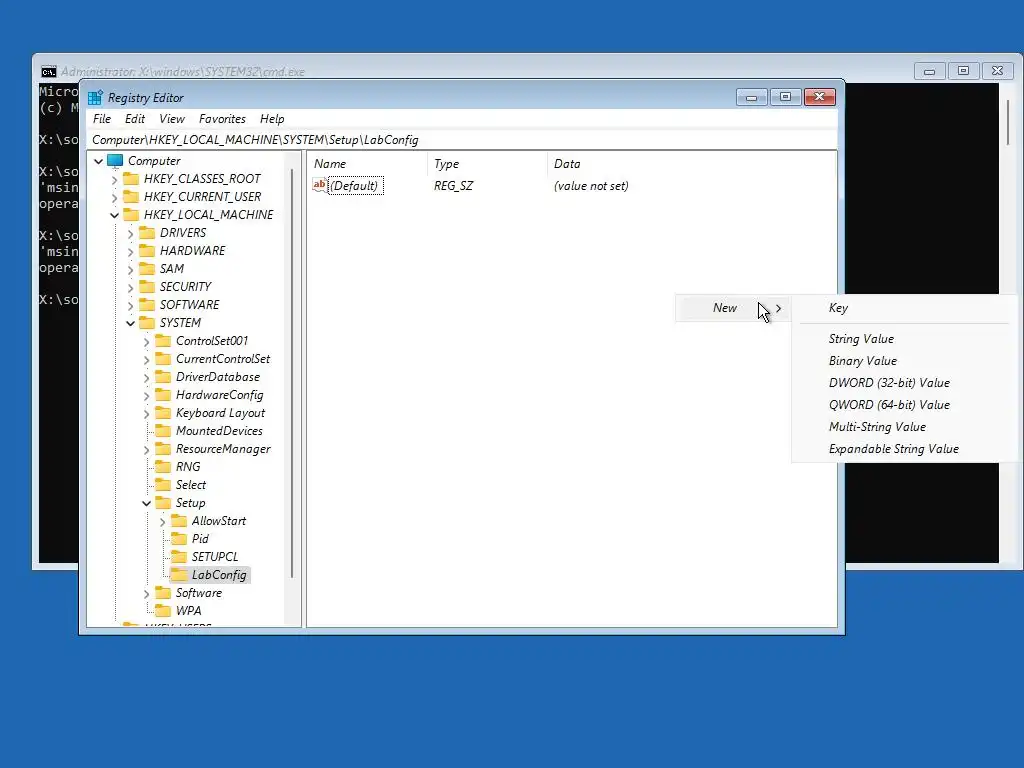1024x768 pixels.
Task: Click the DRIVERS folder icon
Action: pos(148,232)
